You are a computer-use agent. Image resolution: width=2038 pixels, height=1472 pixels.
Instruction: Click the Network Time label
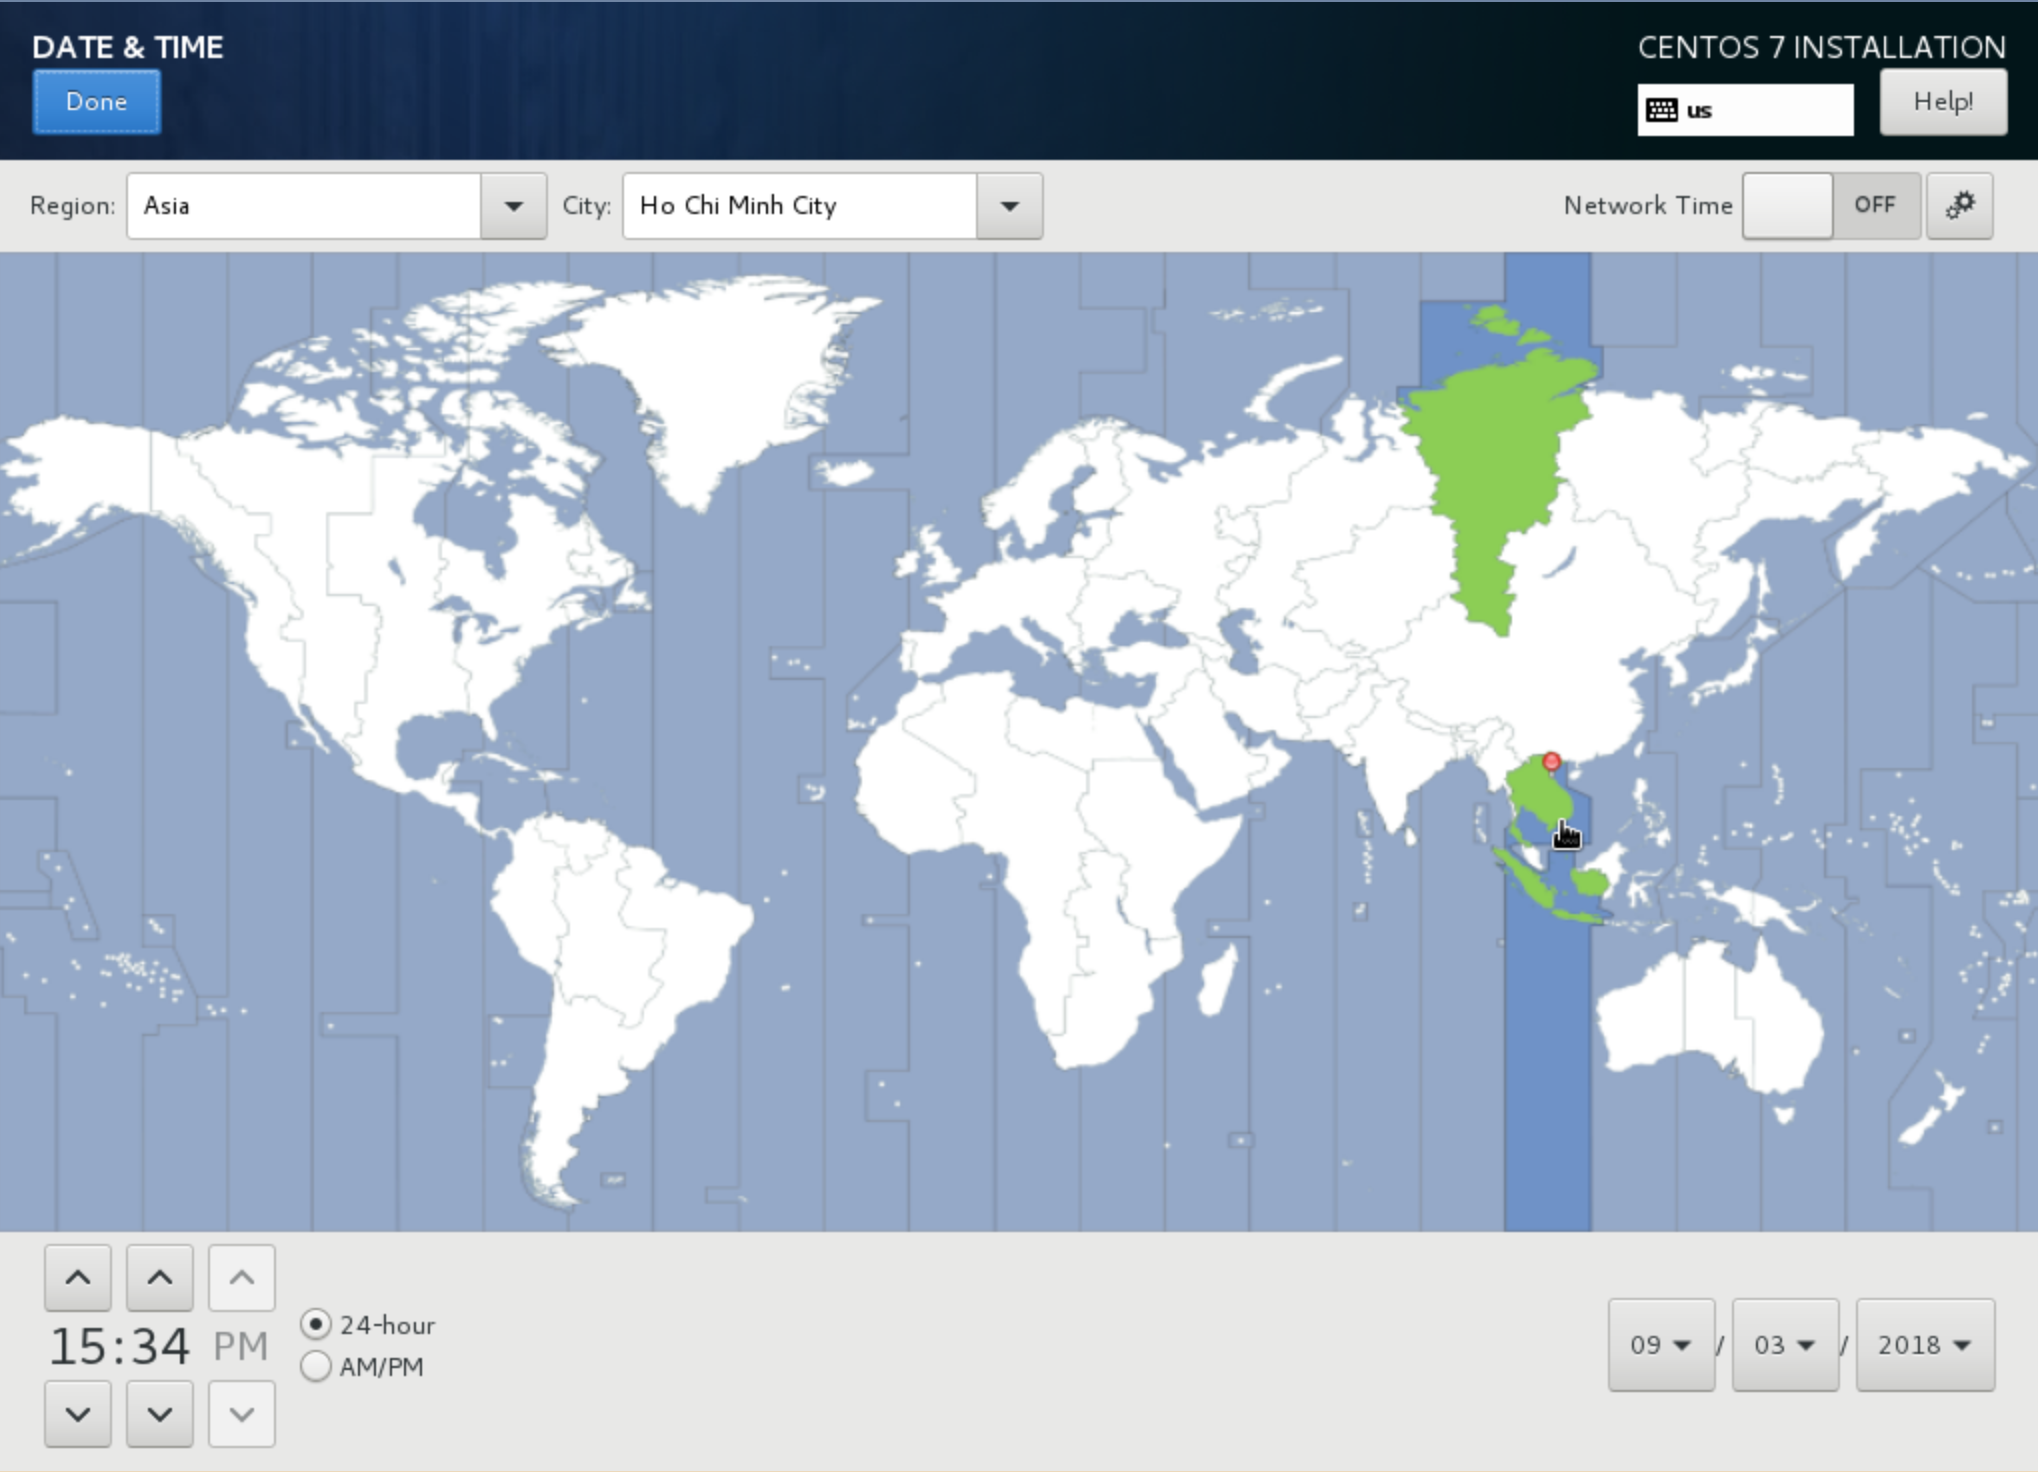[x=1648, y=206]
